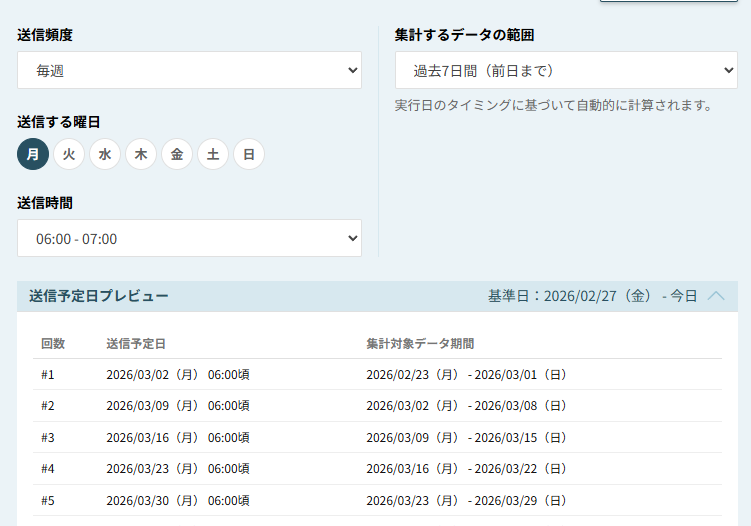Image resolution: width=751 pixels, height=526 pixels.
Task: Click the 送信する曜日 label
Action: pos(58,122)
